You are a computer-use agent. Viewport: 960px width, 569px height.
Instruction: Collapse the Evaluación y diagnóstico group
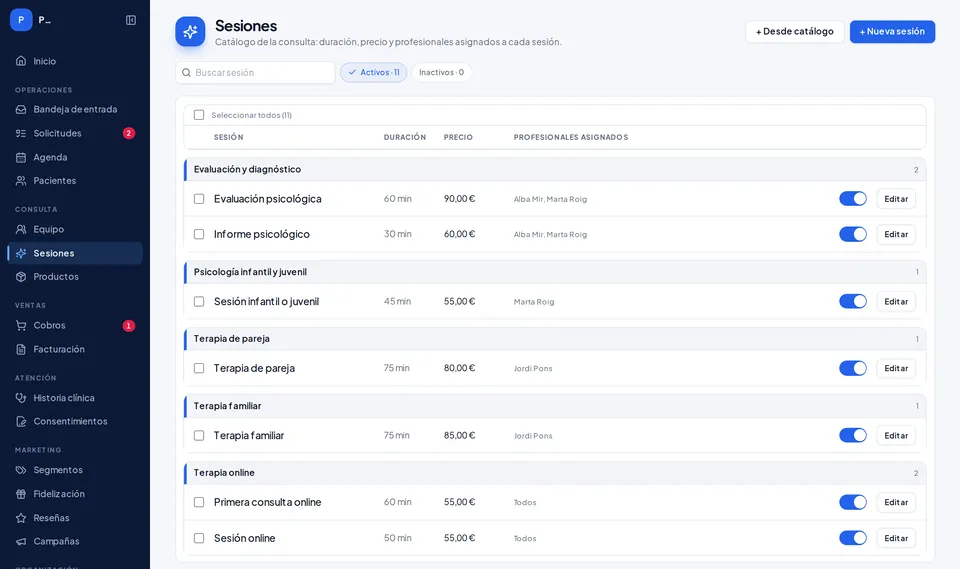555,169
